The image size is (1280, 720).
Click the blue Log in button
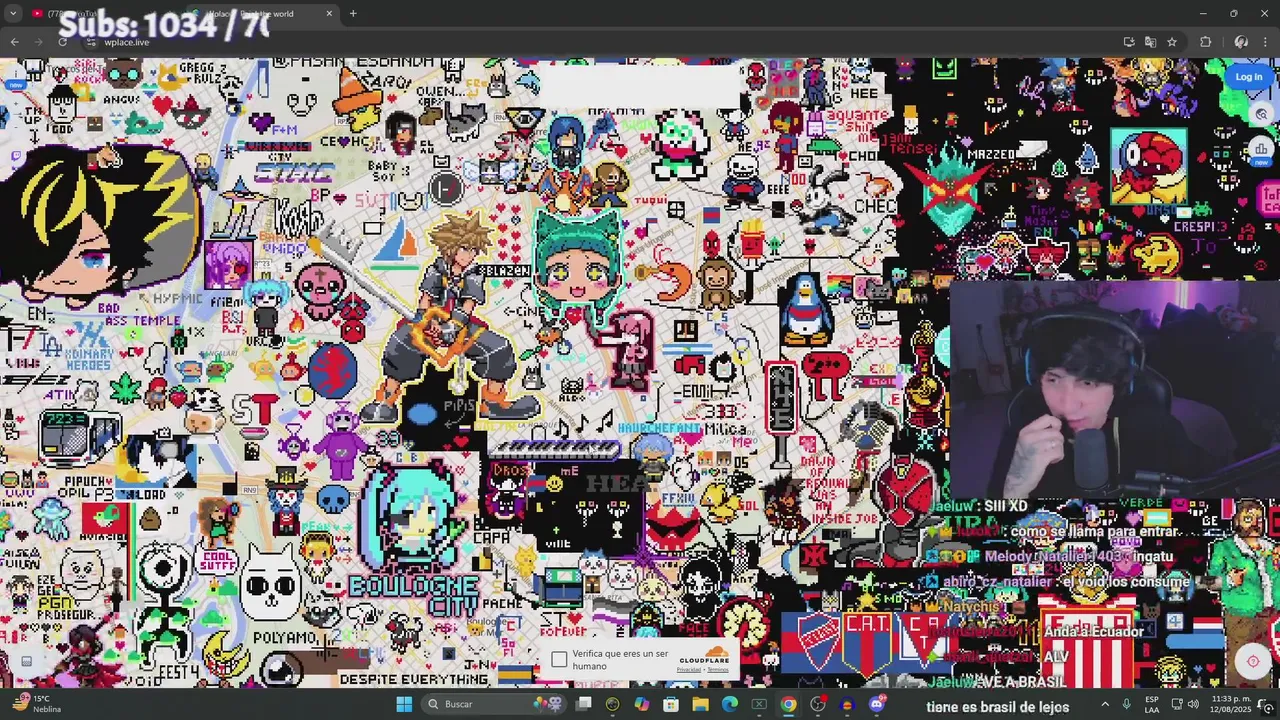[x=1248, y=77]
